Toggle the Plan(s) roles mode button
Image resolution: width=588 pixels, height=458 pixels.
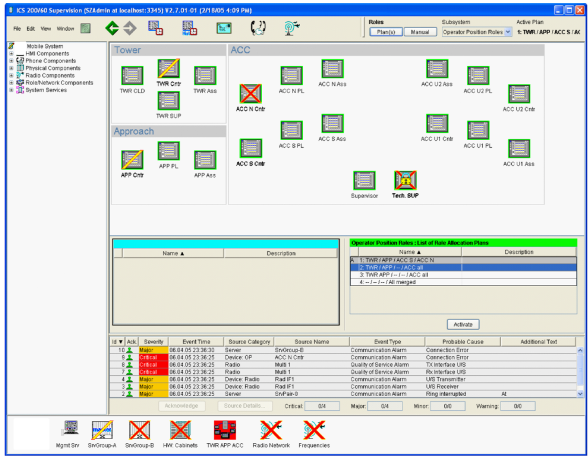[386, 32]
